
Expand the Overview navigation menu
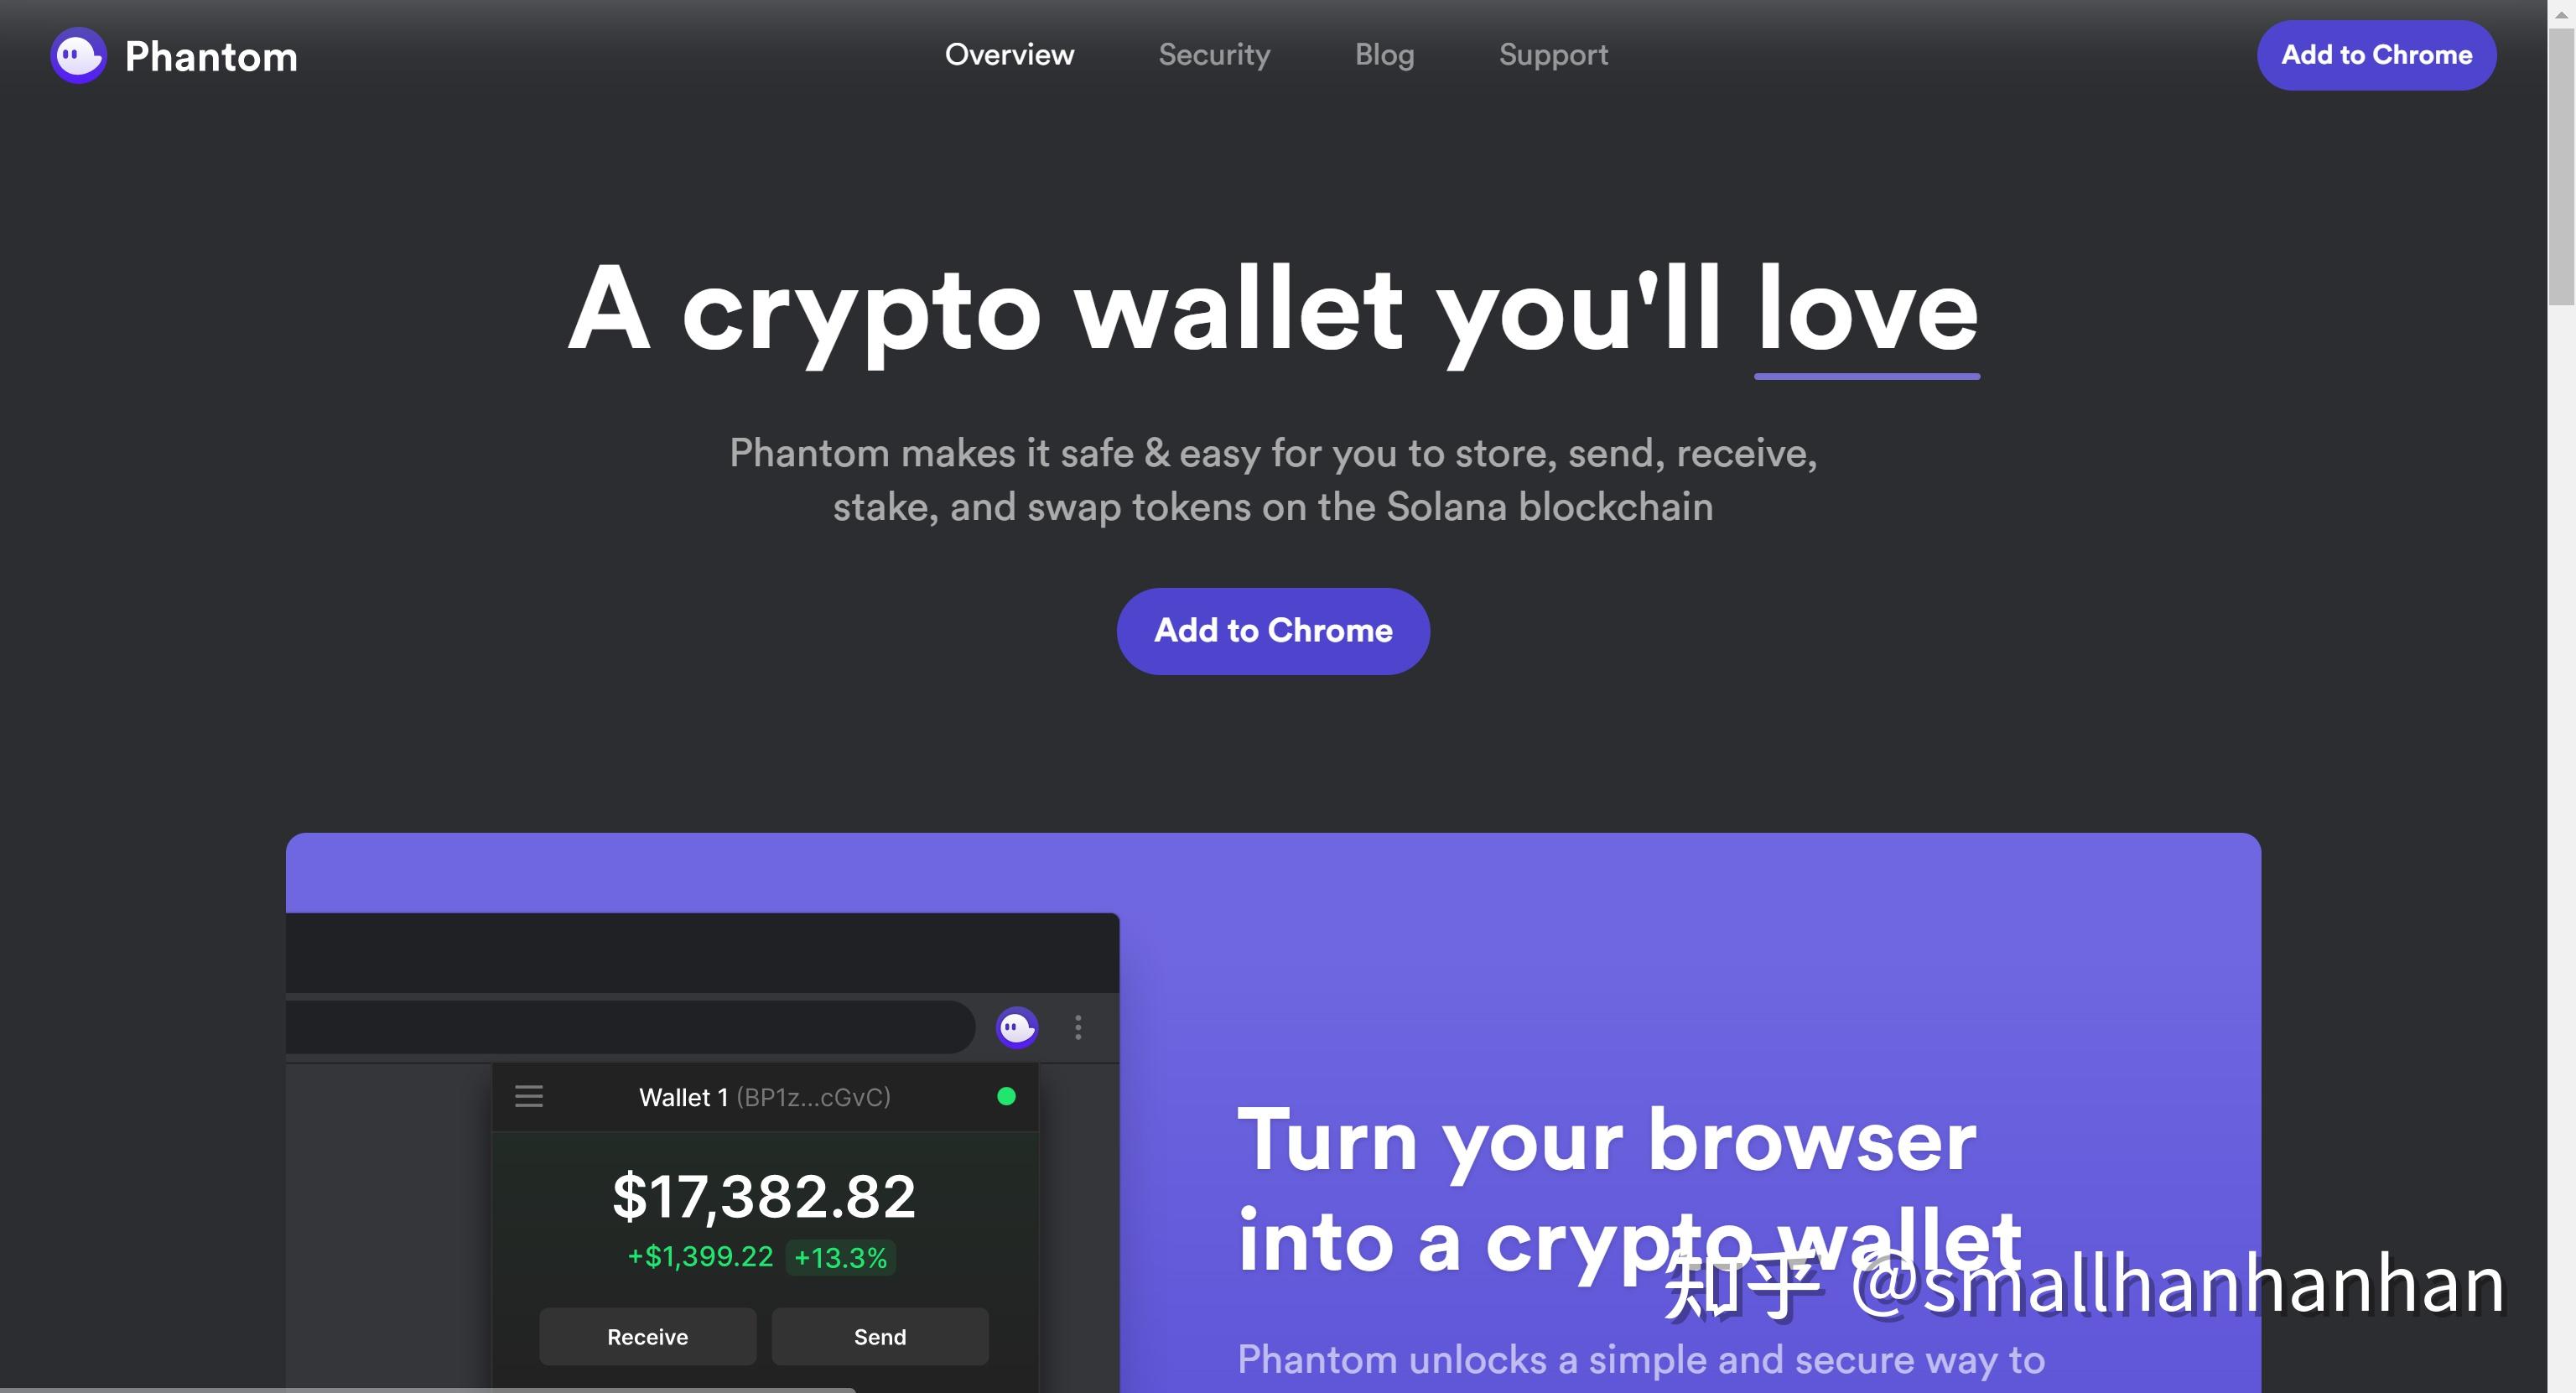[1010, 55]
